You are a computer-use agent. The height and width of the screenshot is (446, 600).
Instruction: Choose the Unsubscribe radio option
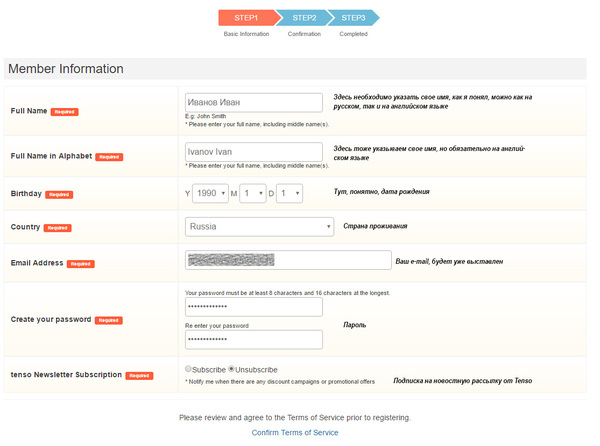point(232,369)
